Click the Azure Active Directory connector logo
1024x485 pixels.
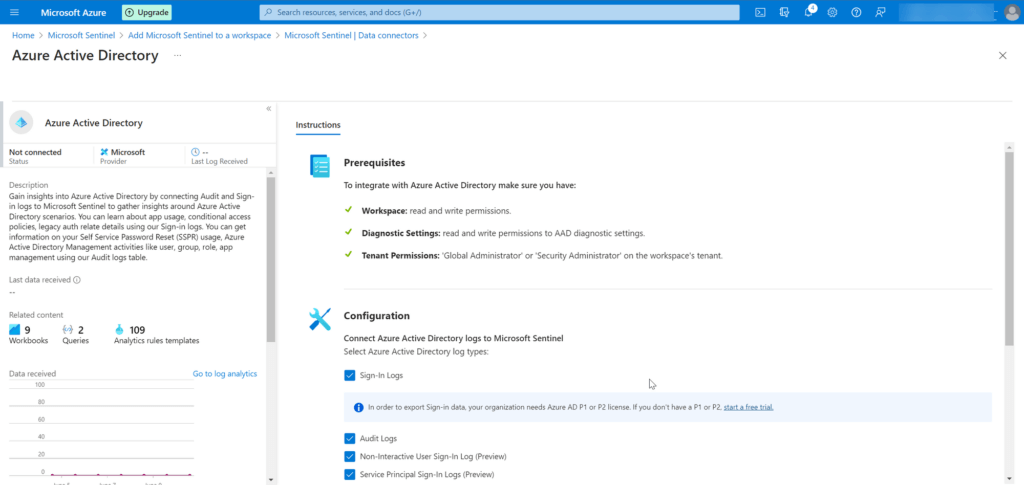click(21, 123)
